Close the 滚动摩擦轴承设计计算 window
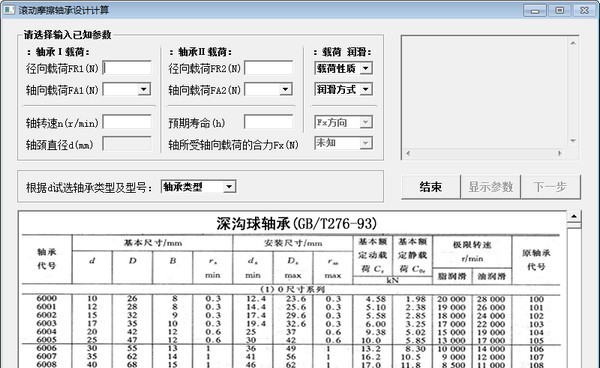 [x=584, y=11]
